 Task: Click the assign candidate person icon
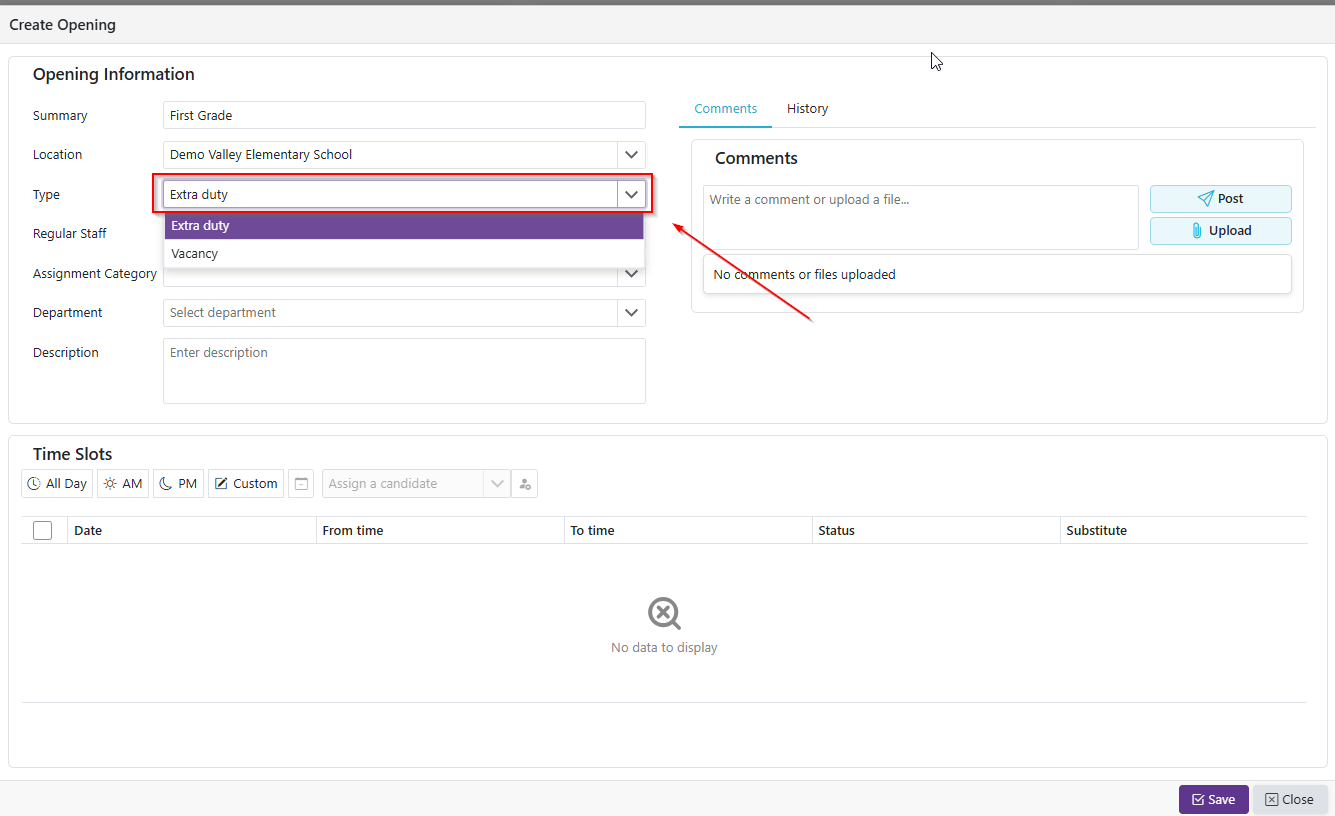(x=525, y=484)
